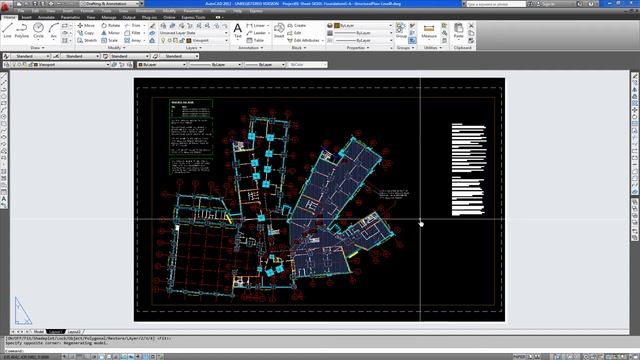
Task: Open the toolbar color control ByLayer dropdown
Action: [x=162, y=64]
